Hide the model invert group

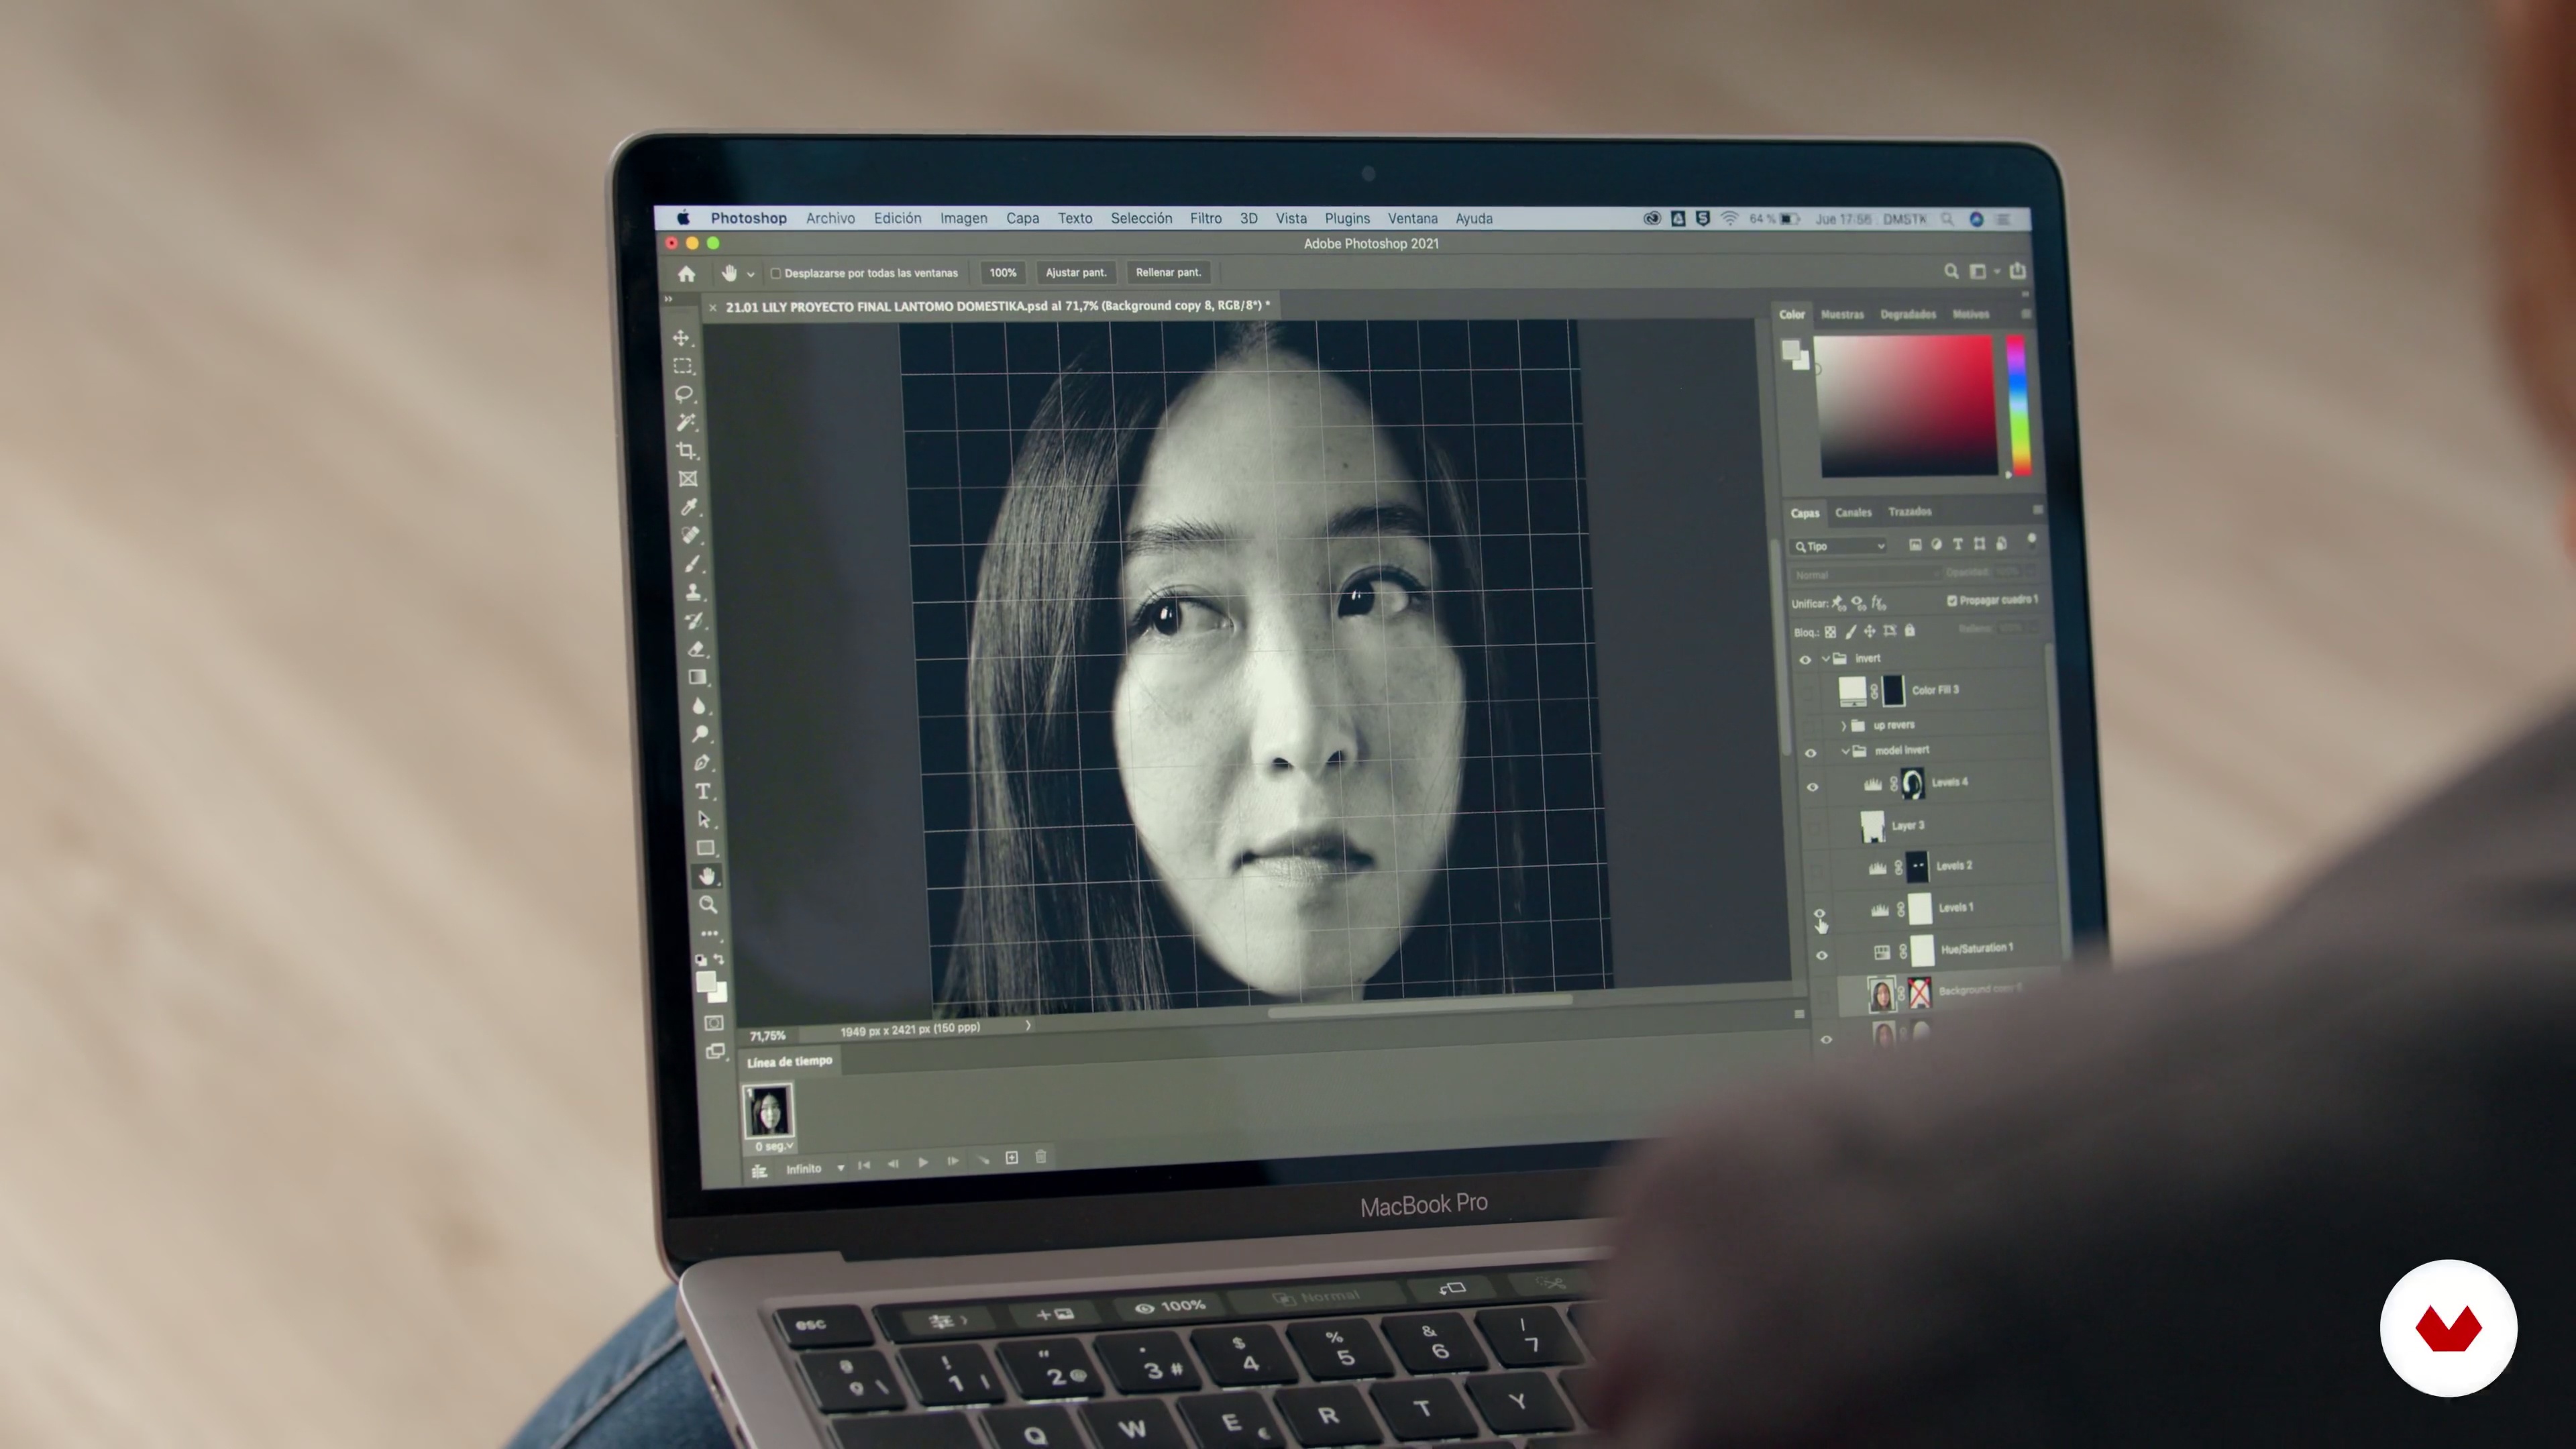point(1810,752)
